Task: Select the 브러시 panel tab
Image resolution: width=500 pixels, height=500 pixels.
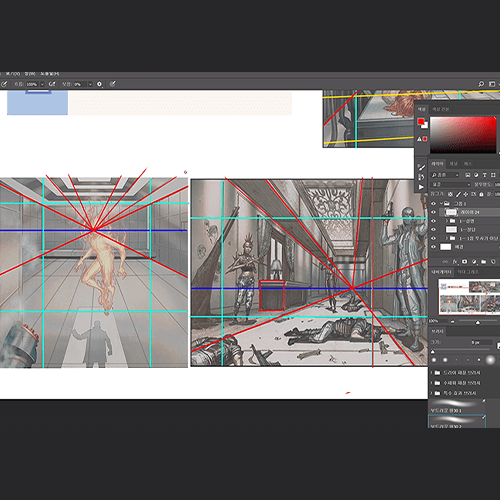Action: (x=437, y=331)
